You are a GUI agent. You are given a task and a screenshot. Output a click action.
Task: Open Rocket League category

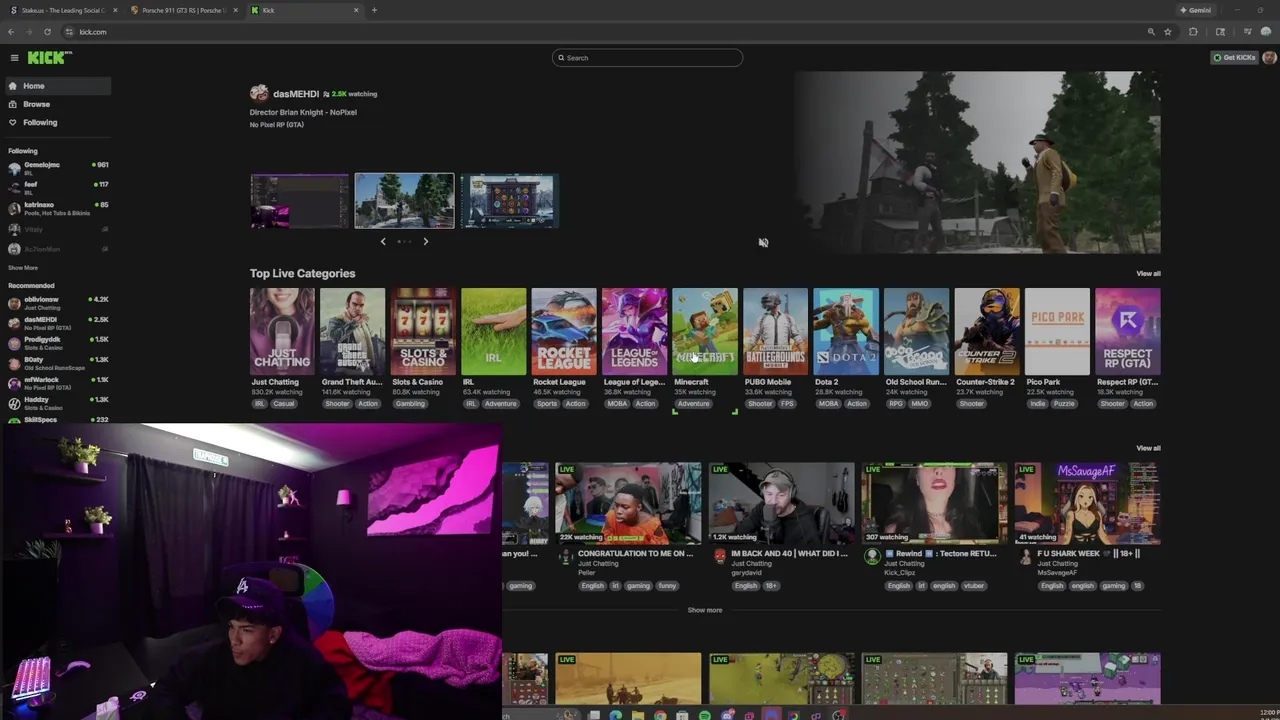click(x=564, y=332)
